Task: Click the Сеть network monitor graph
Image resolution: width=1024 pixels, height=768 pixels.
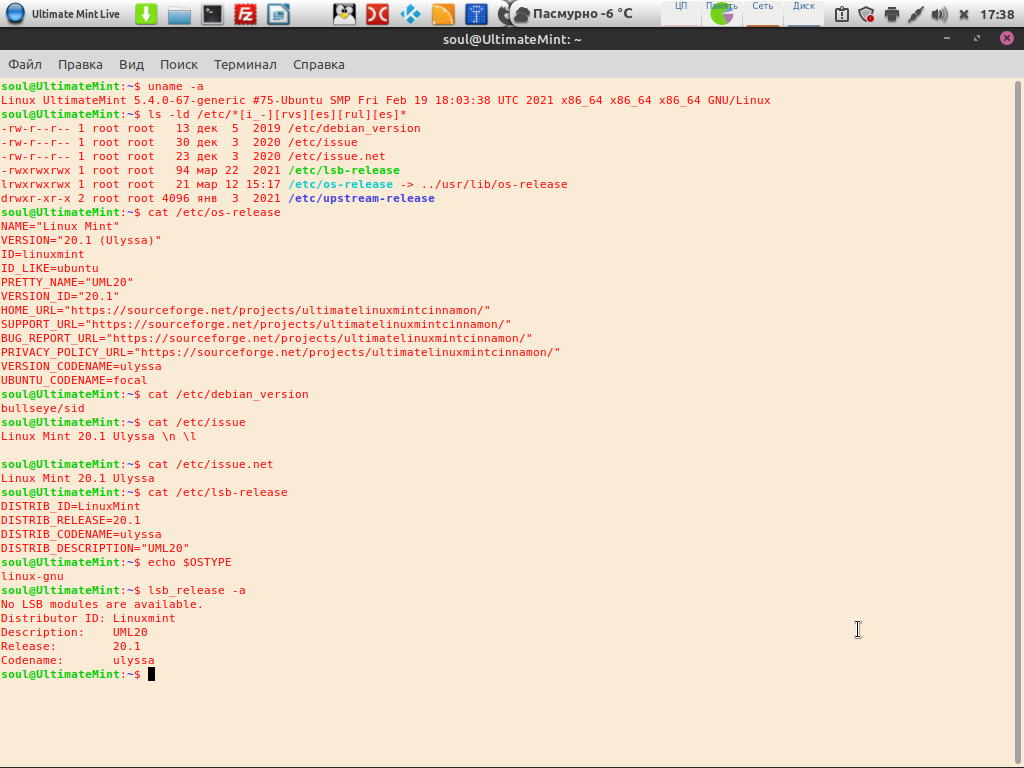Action: (763, 14)
